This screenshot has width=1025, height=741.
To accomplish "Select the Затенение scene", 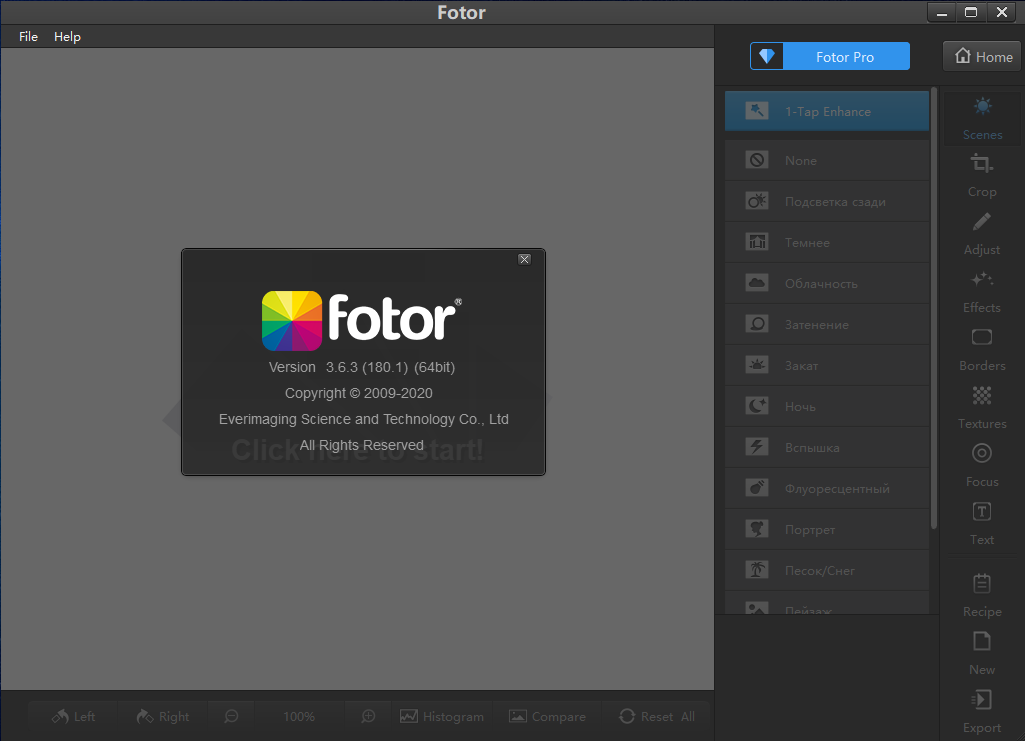I will click(827, 324).
